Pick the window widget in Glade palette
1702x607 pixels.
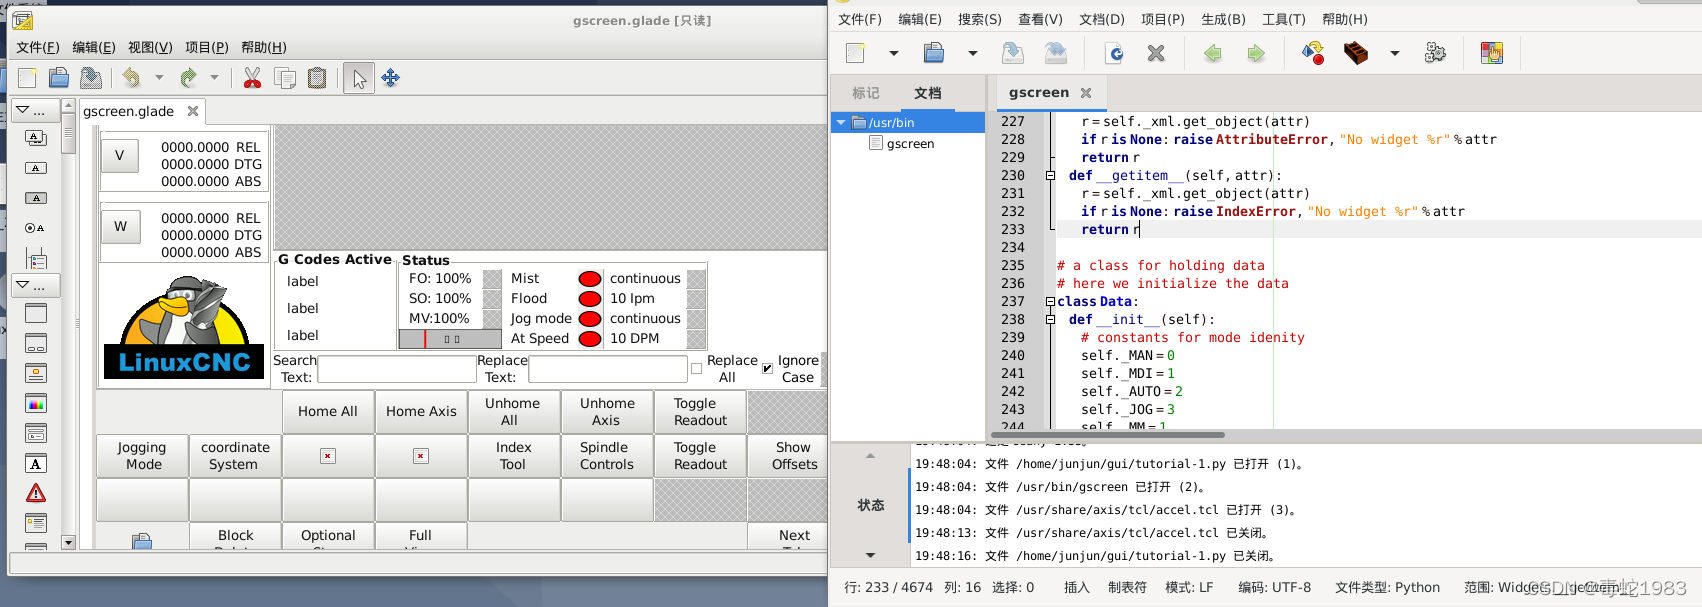pyautogui.click(x=36, y=313)
